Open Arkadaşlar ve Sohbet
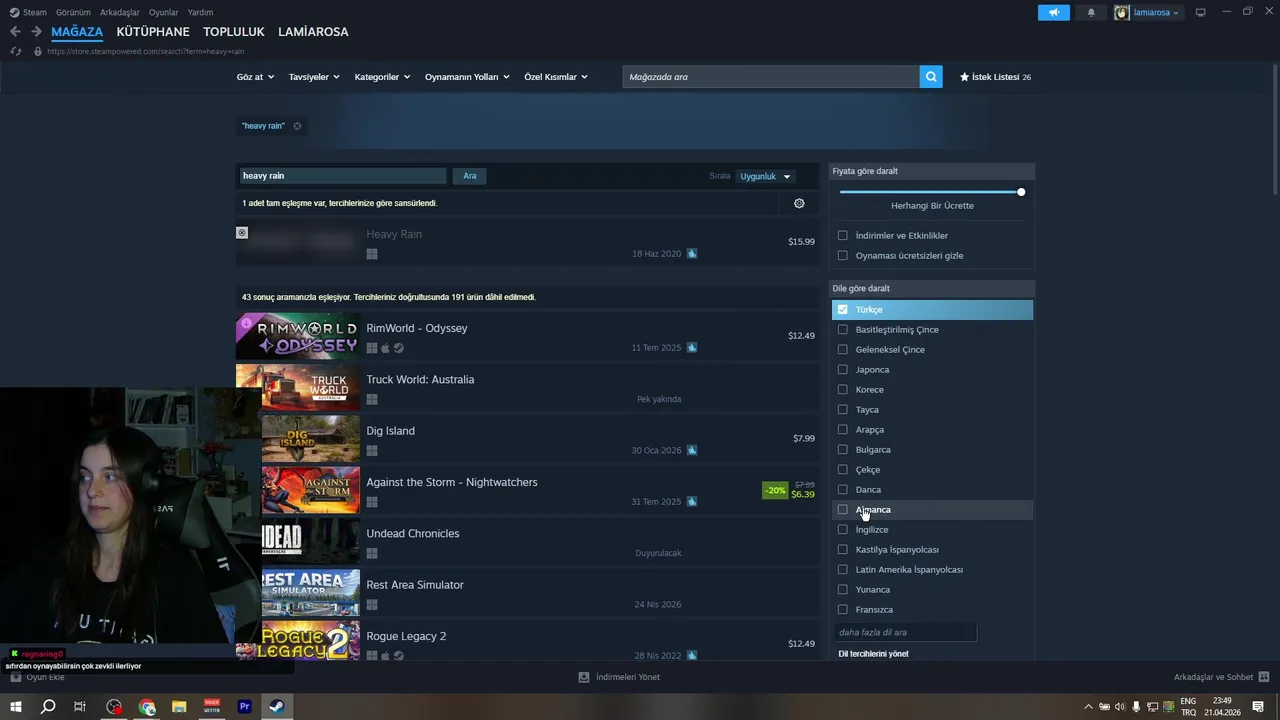This screenshot has height=720, width=1280. coord(1213,677)
